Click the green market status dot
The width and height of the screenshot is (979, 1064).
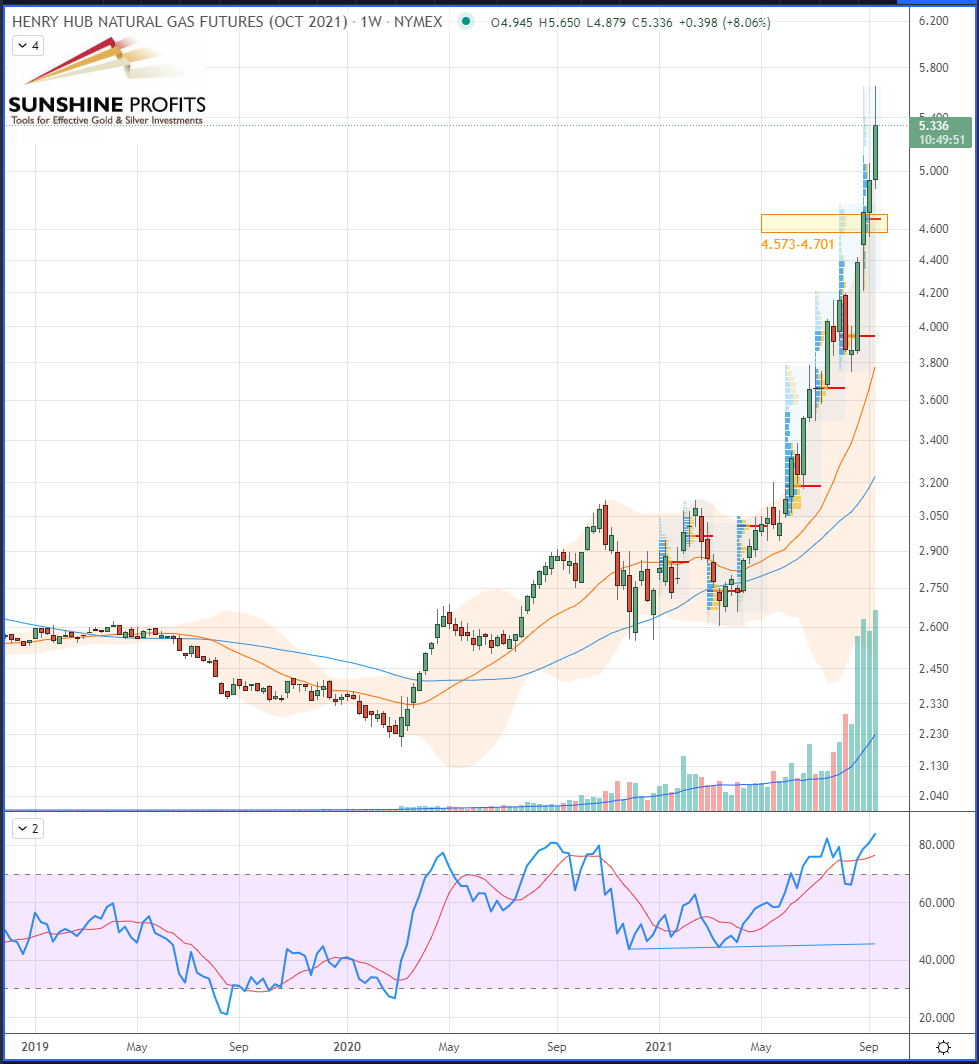[x=465, y=22]
